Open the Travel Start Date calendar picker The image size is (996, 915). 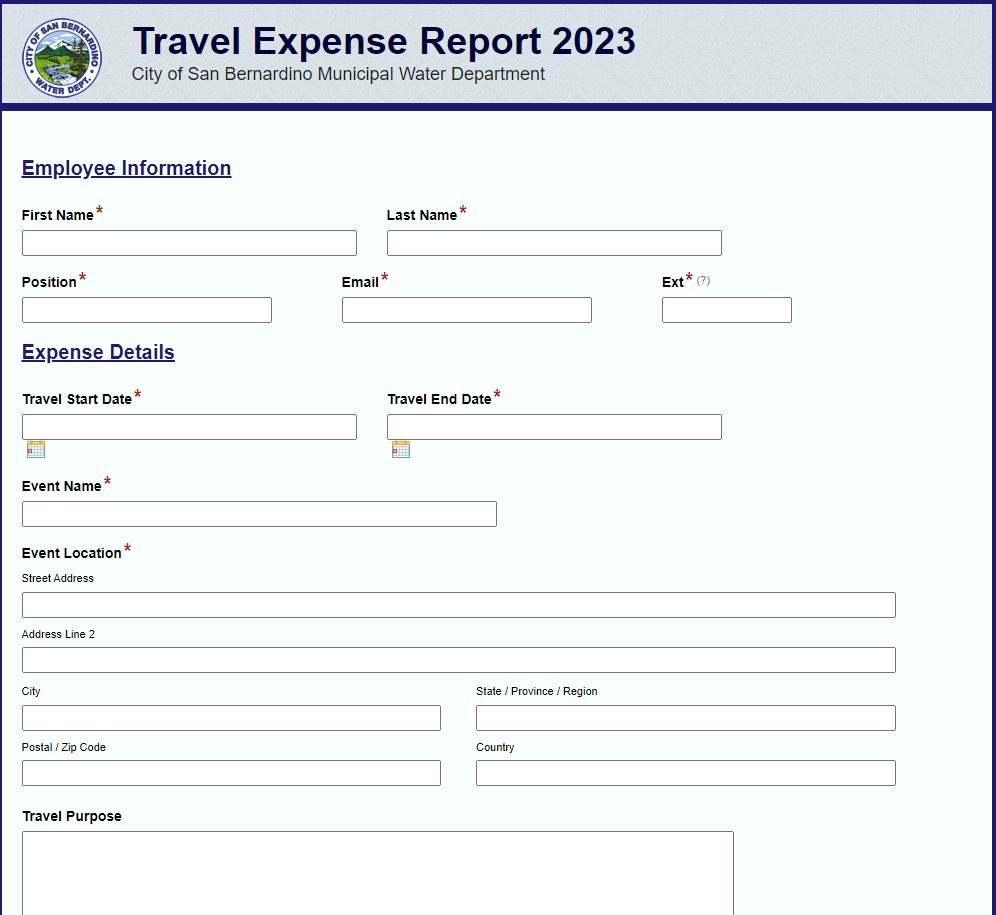[x=36, y=448]
